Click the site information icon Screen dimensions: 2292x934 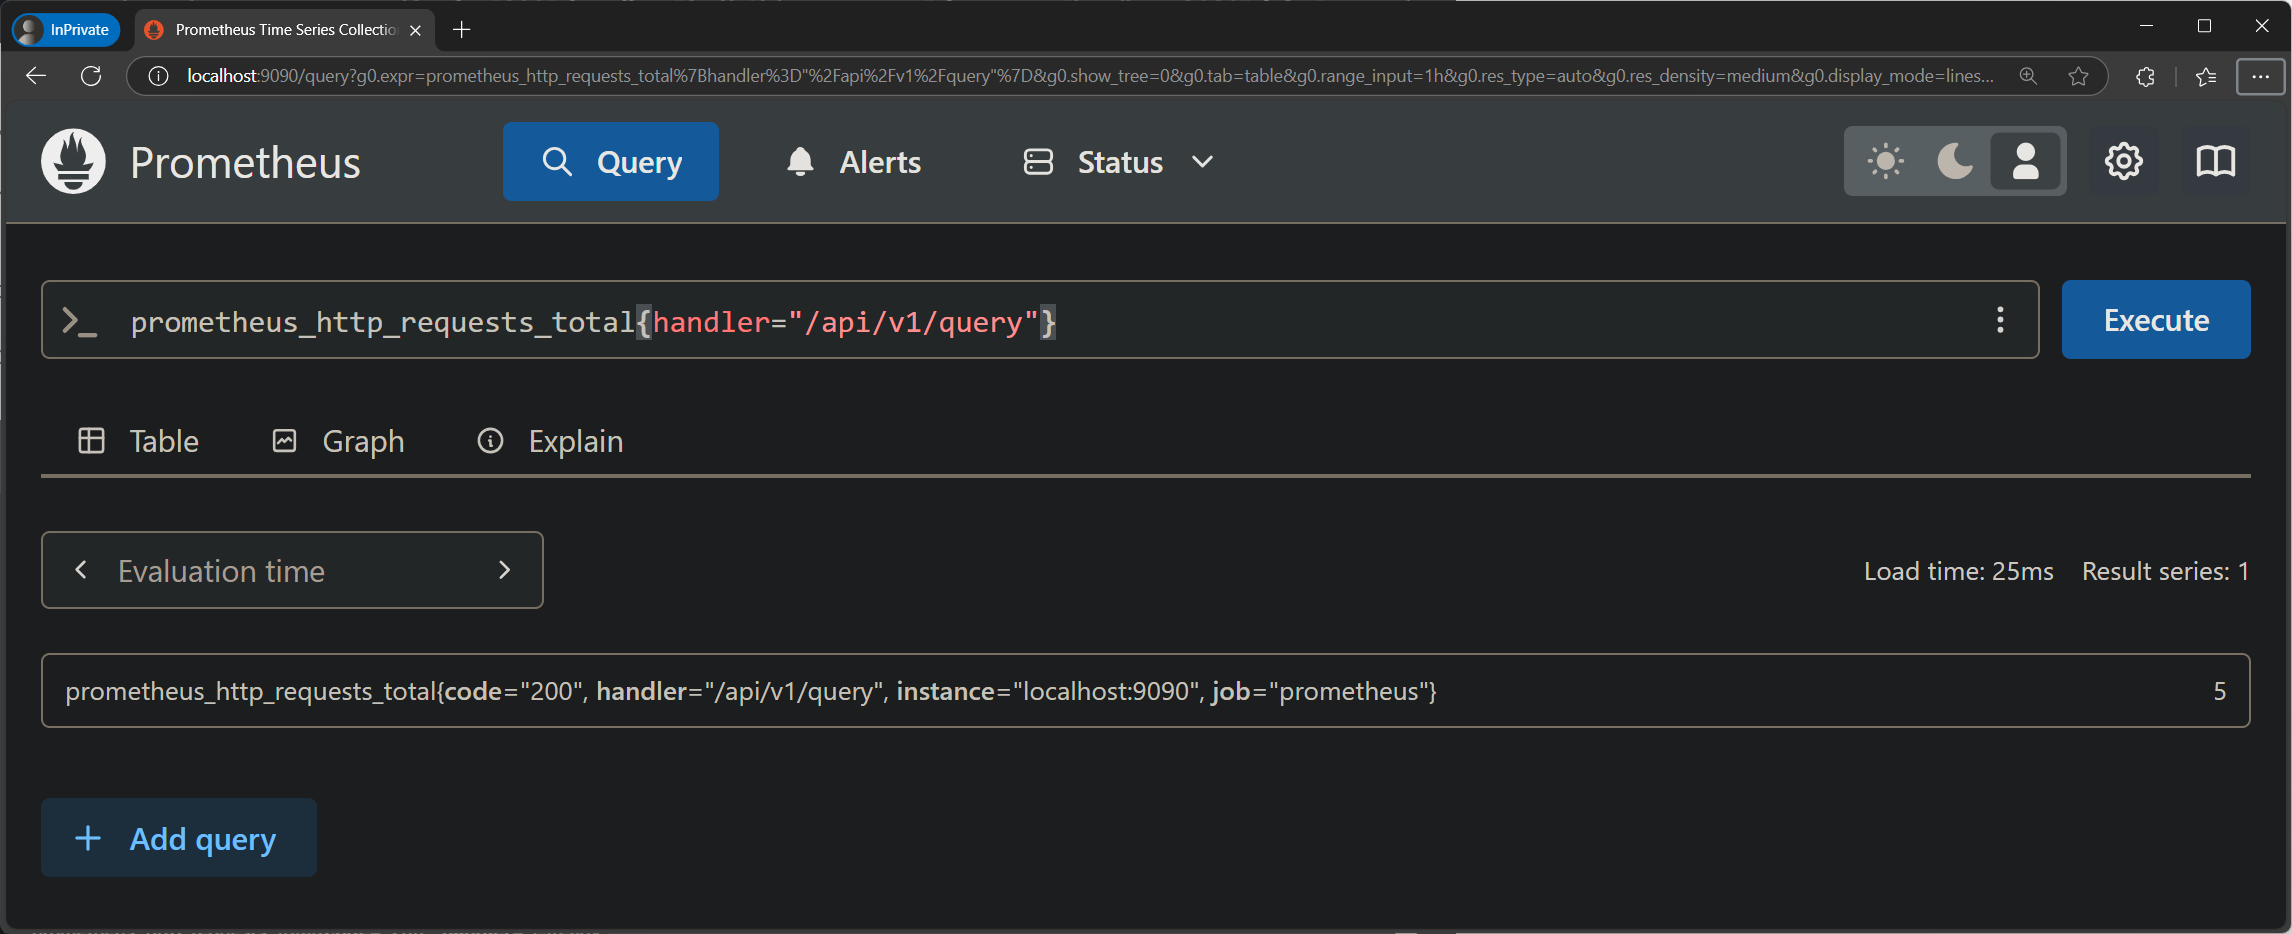click(x=158, y=76)
